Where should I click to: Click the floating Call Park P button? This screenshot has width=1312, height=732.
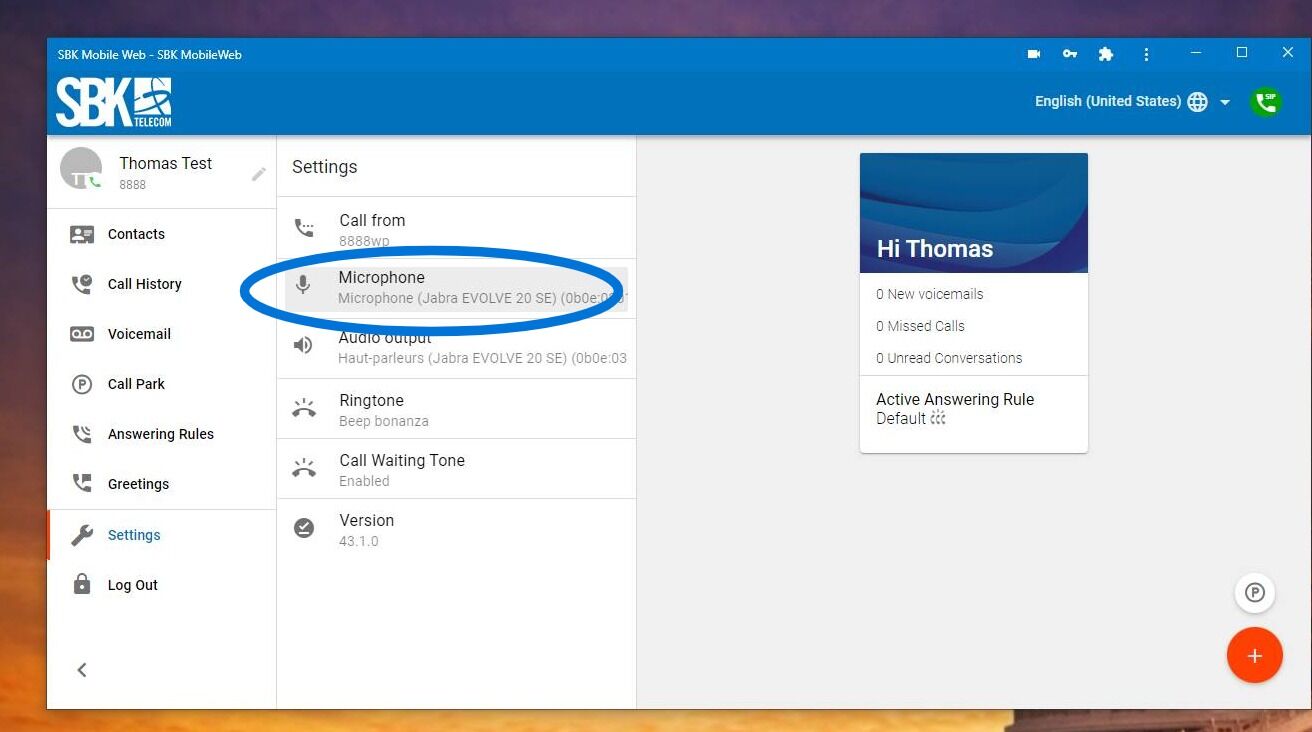[x=1255, y=593]
